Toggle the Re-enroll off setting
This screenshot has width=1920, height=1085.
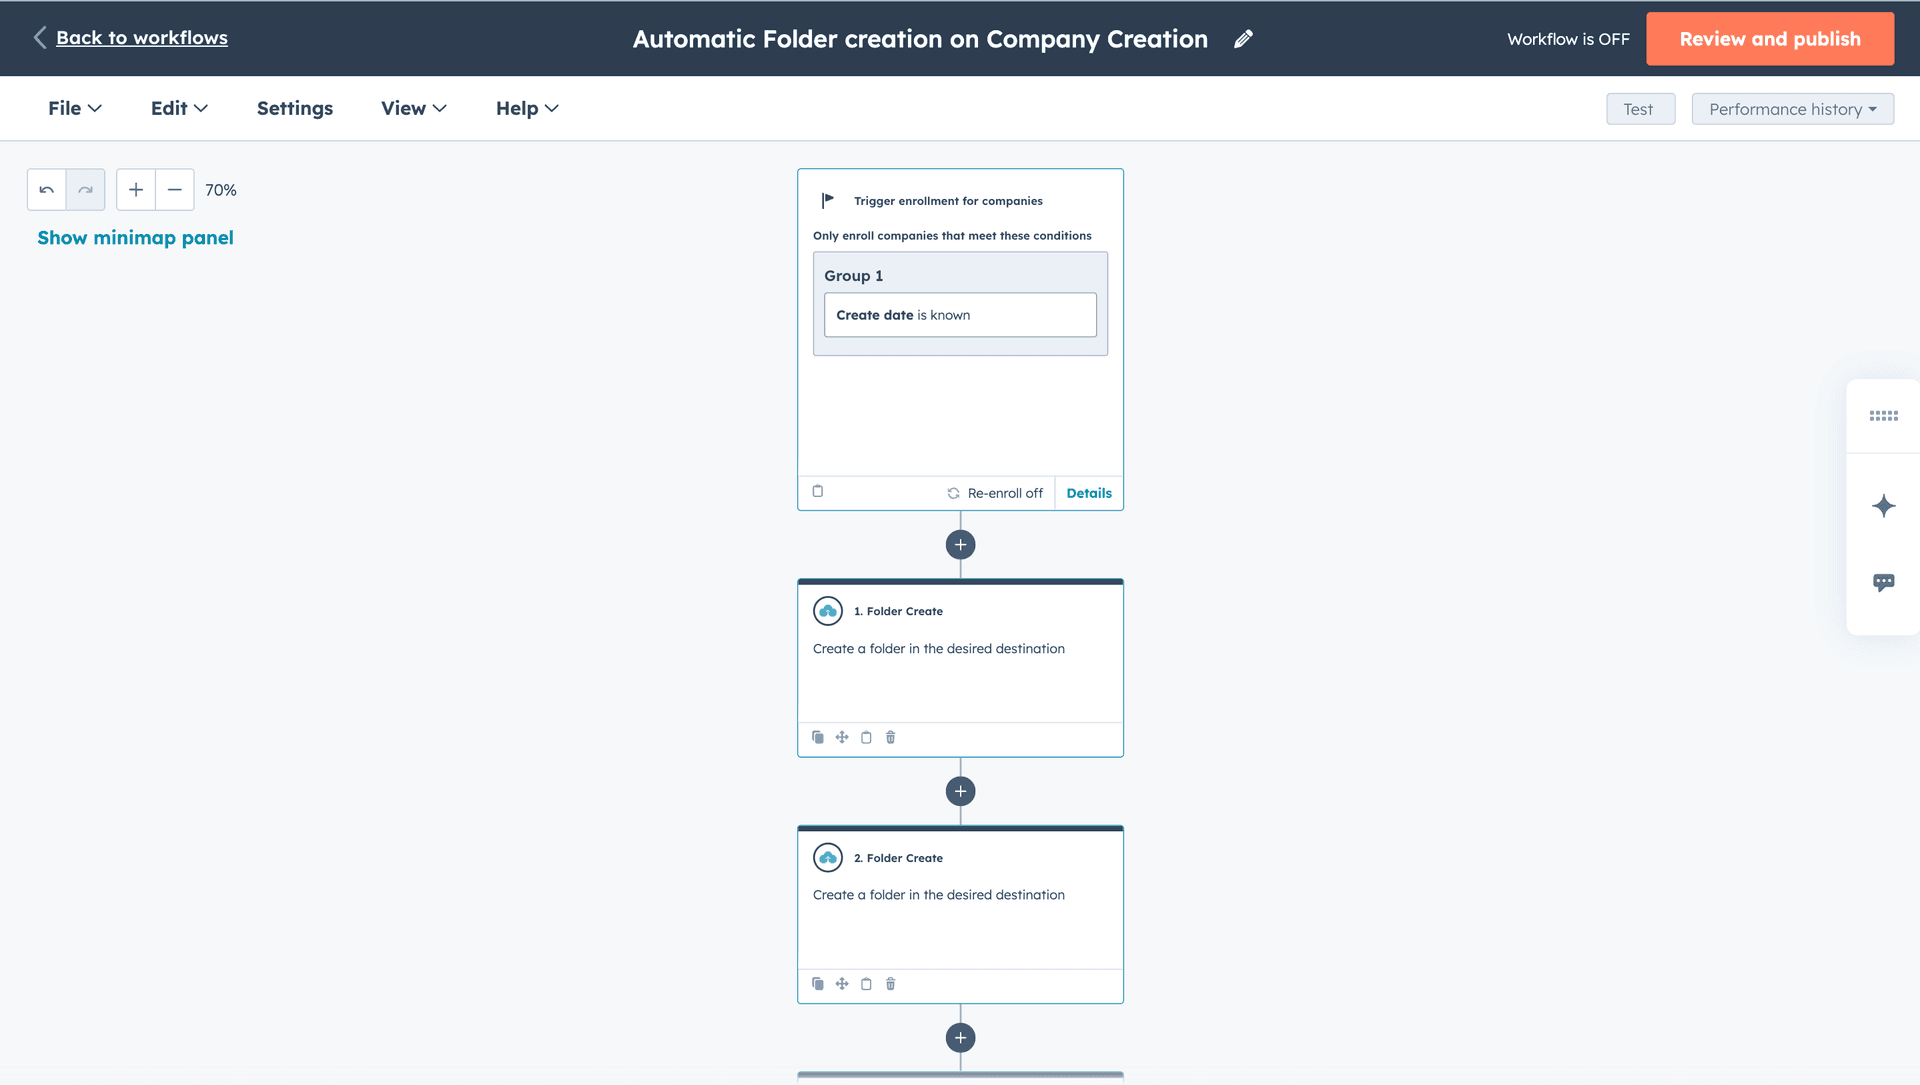(995, 492)
